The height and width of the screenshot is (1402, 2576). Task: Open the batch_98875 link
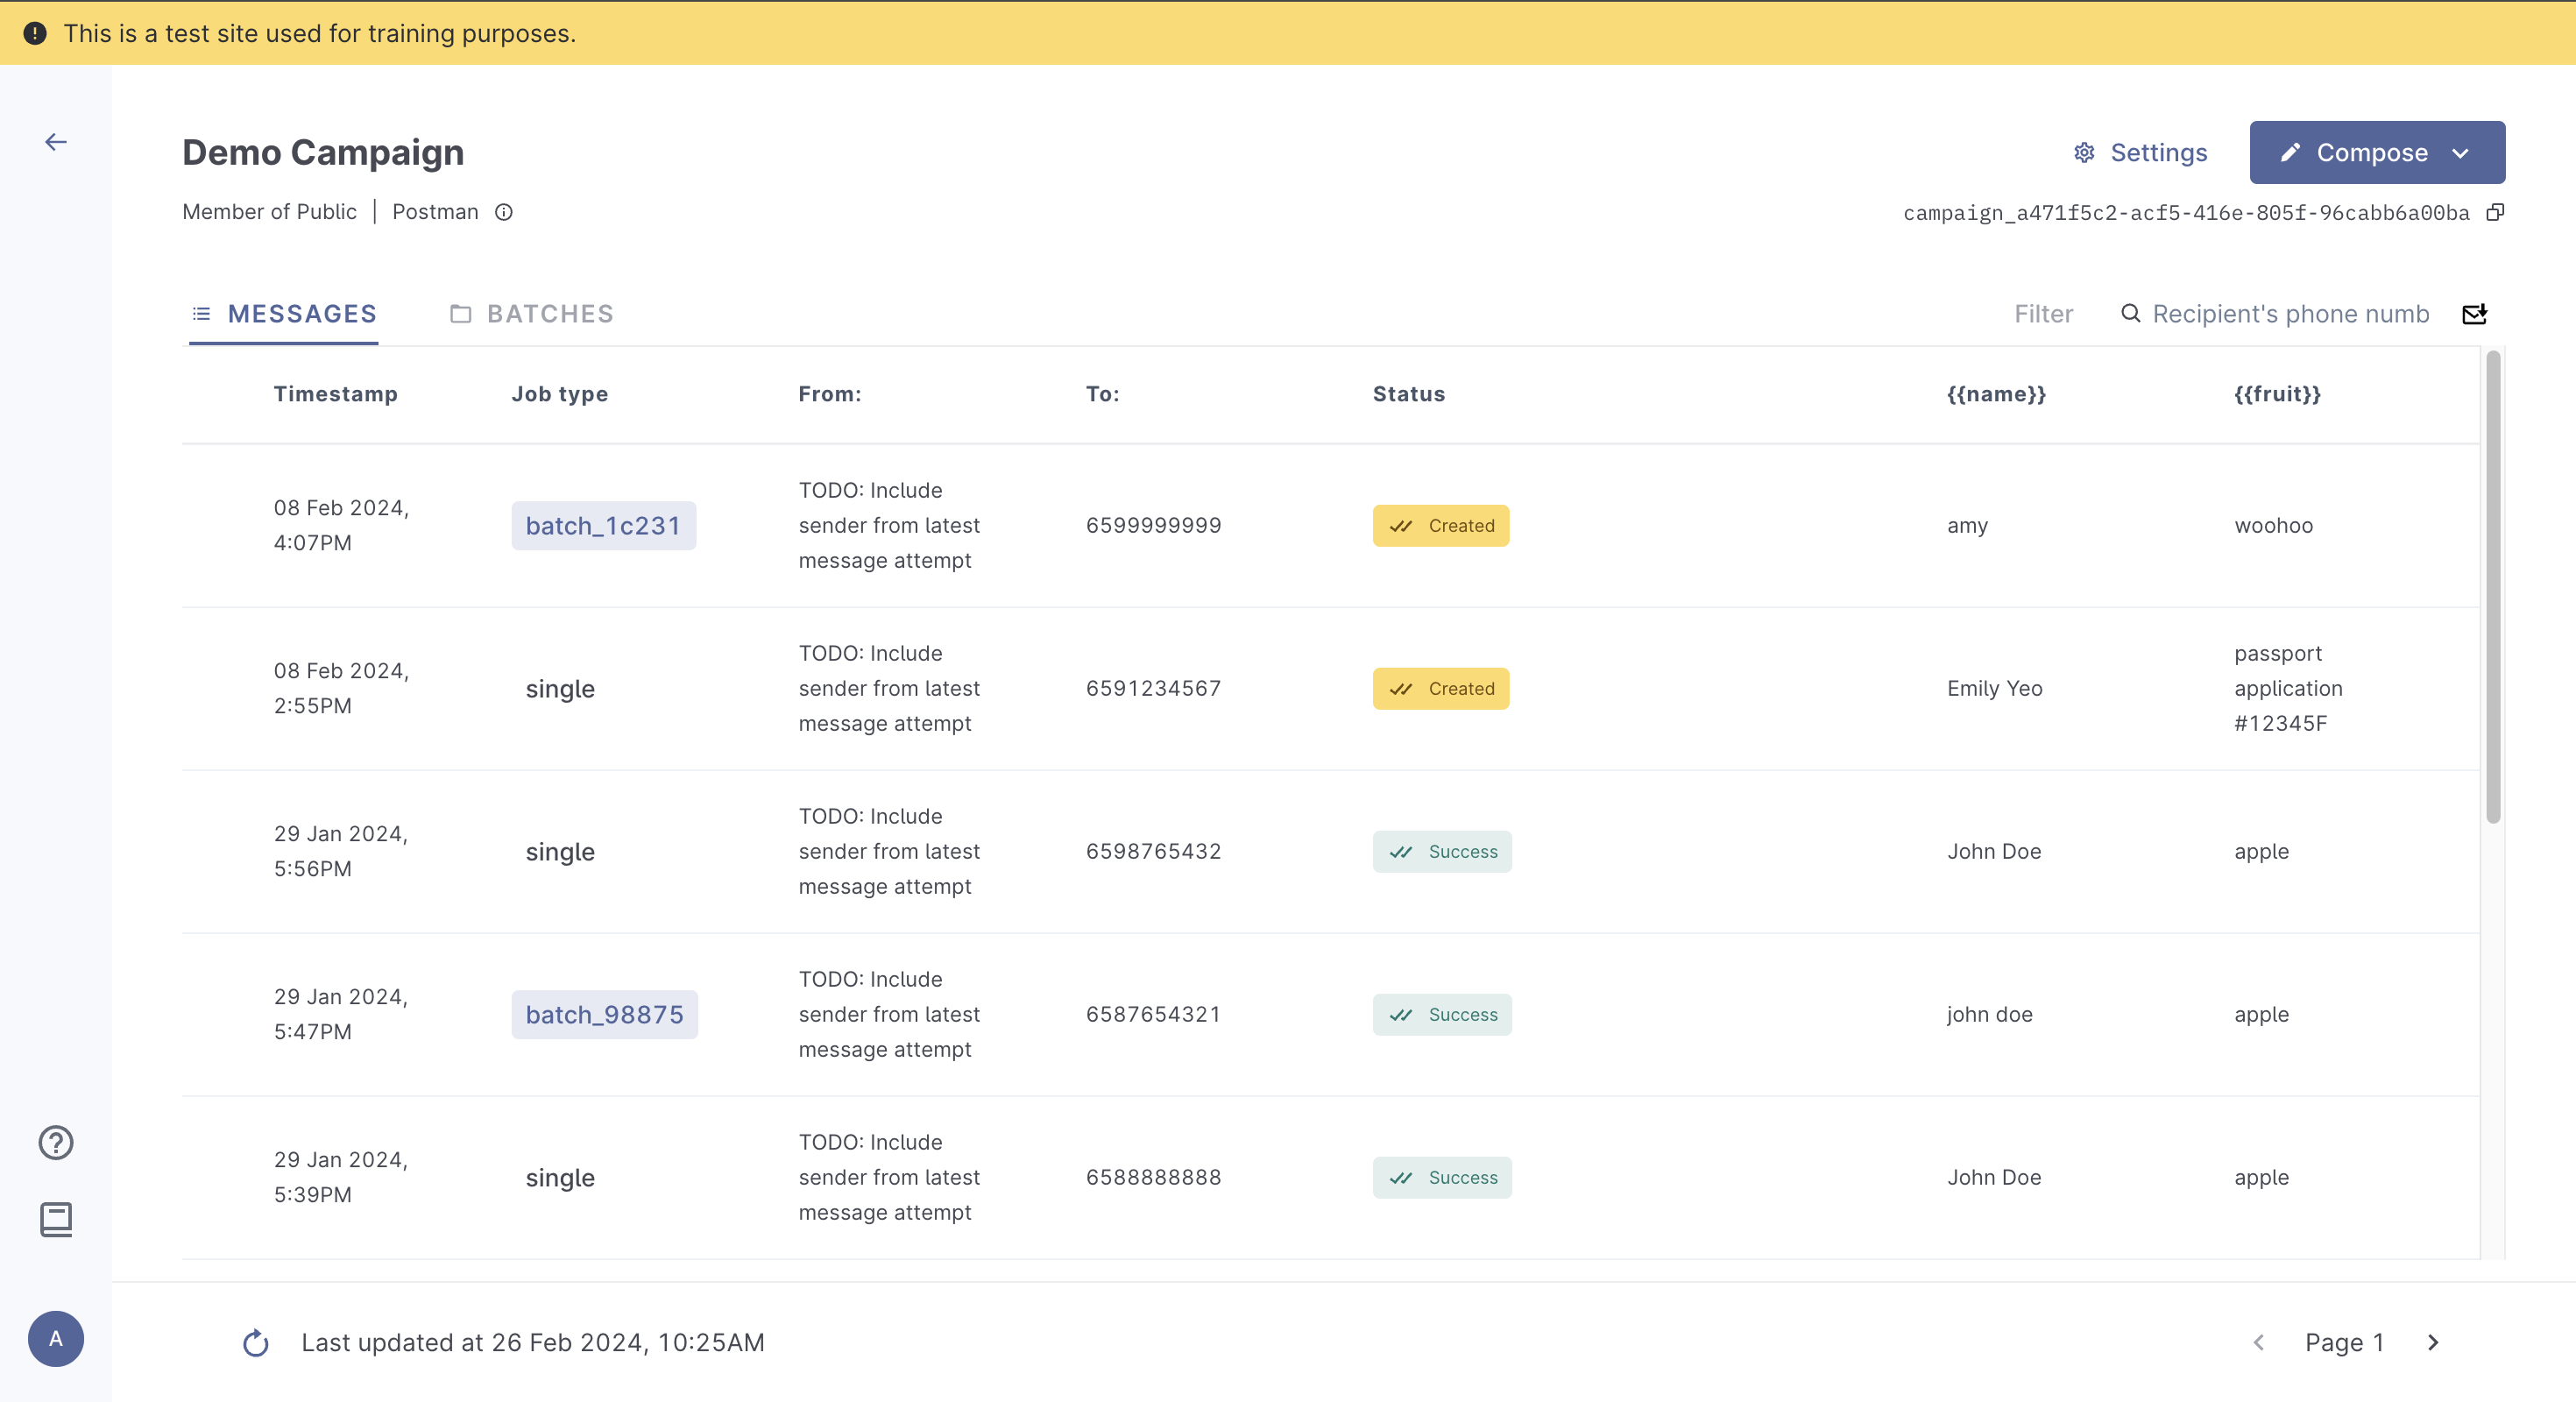604,1015
